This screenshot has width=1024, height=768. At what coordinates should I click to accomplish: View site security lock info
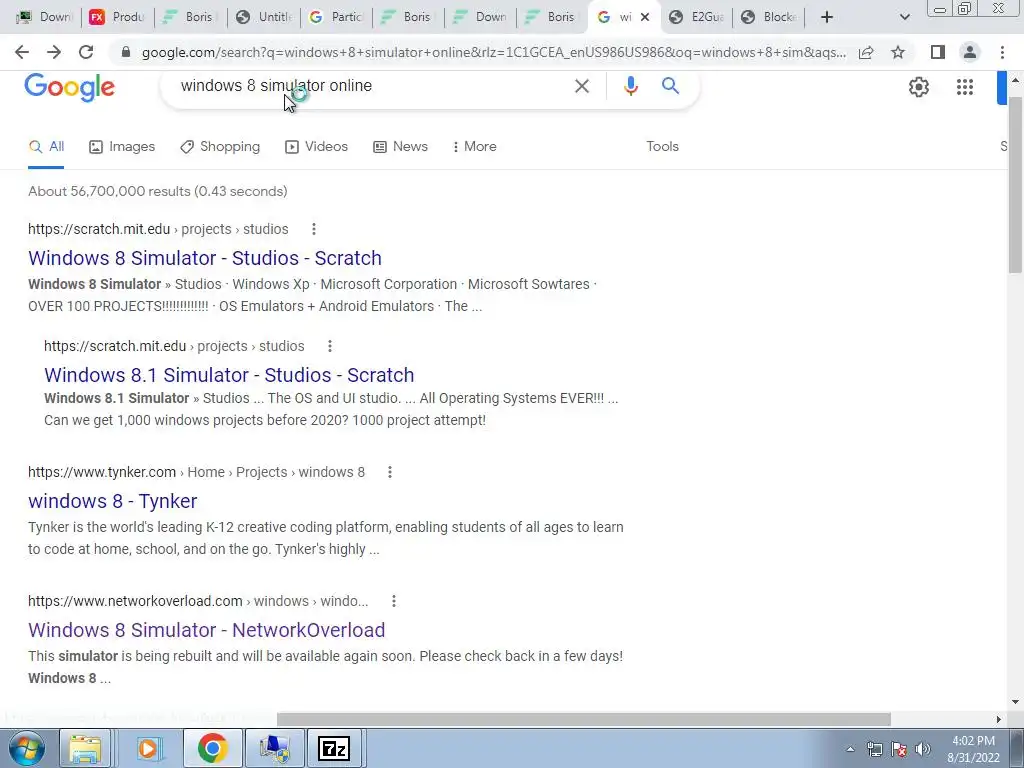tap(126, 52)
